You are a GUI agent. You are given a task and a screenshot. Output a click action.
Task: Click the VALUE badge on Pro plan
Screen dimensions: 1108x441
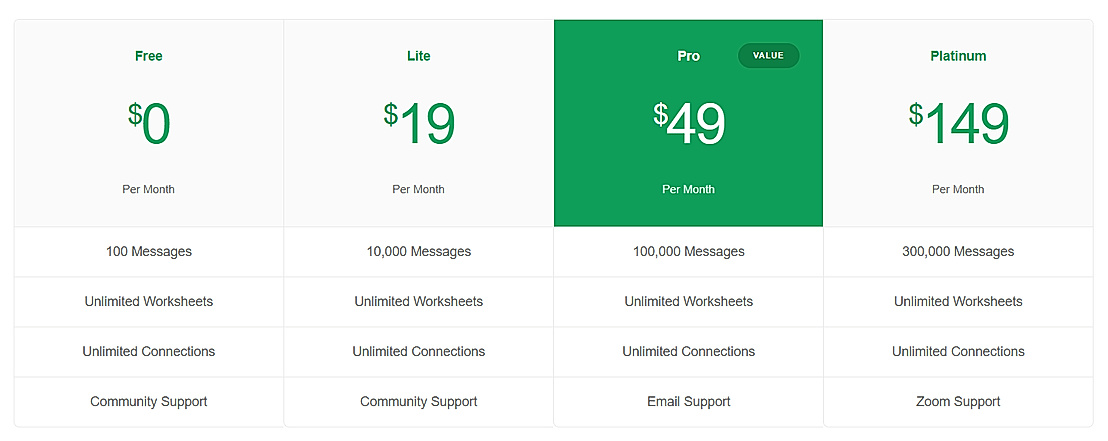pyautogui.click(x=768, y=56)
